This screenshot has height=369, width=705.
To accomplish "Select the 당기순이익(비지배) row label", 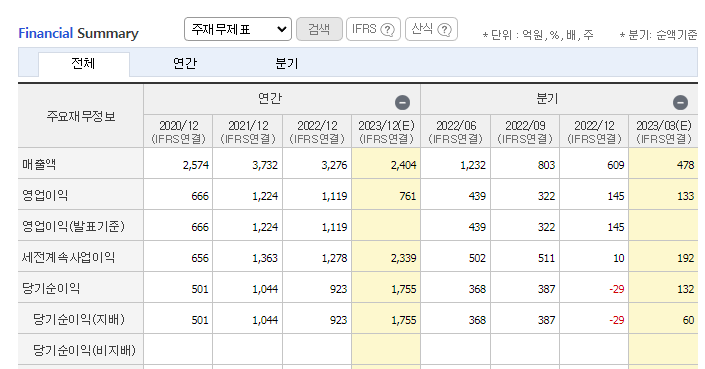I will pyautogui.click(x=84, y=350).
